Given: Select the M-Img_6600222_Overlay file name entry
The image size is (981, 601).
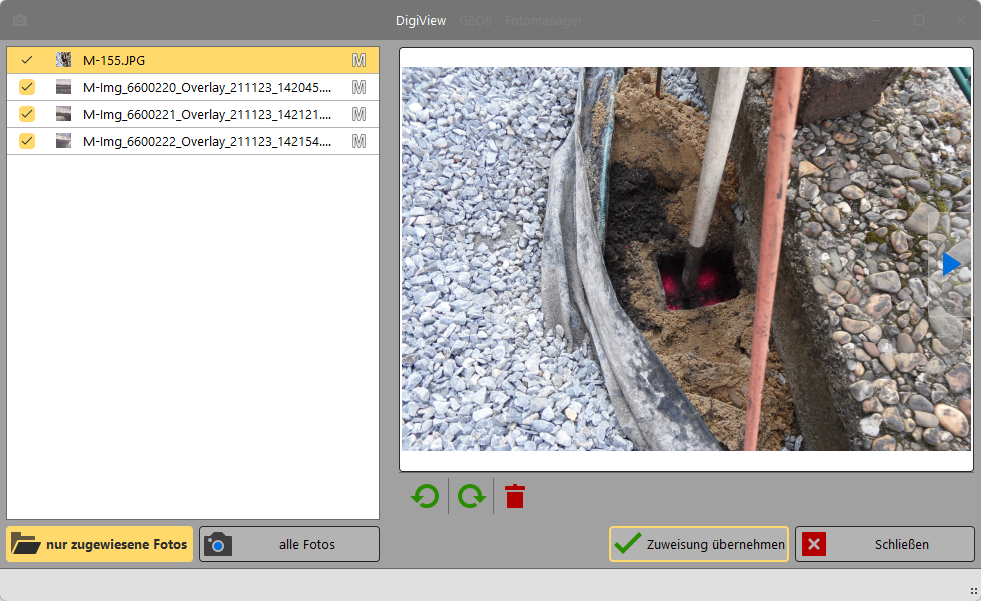Looking at the screenshot, I should click(x=207, y=141).
